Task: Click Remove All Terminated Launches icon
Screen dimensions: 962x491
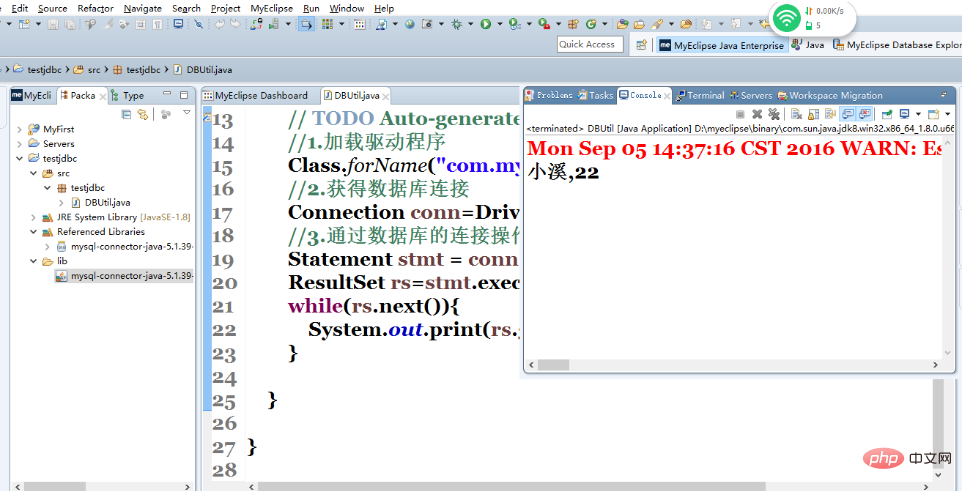Action: (x=774, y=114)
